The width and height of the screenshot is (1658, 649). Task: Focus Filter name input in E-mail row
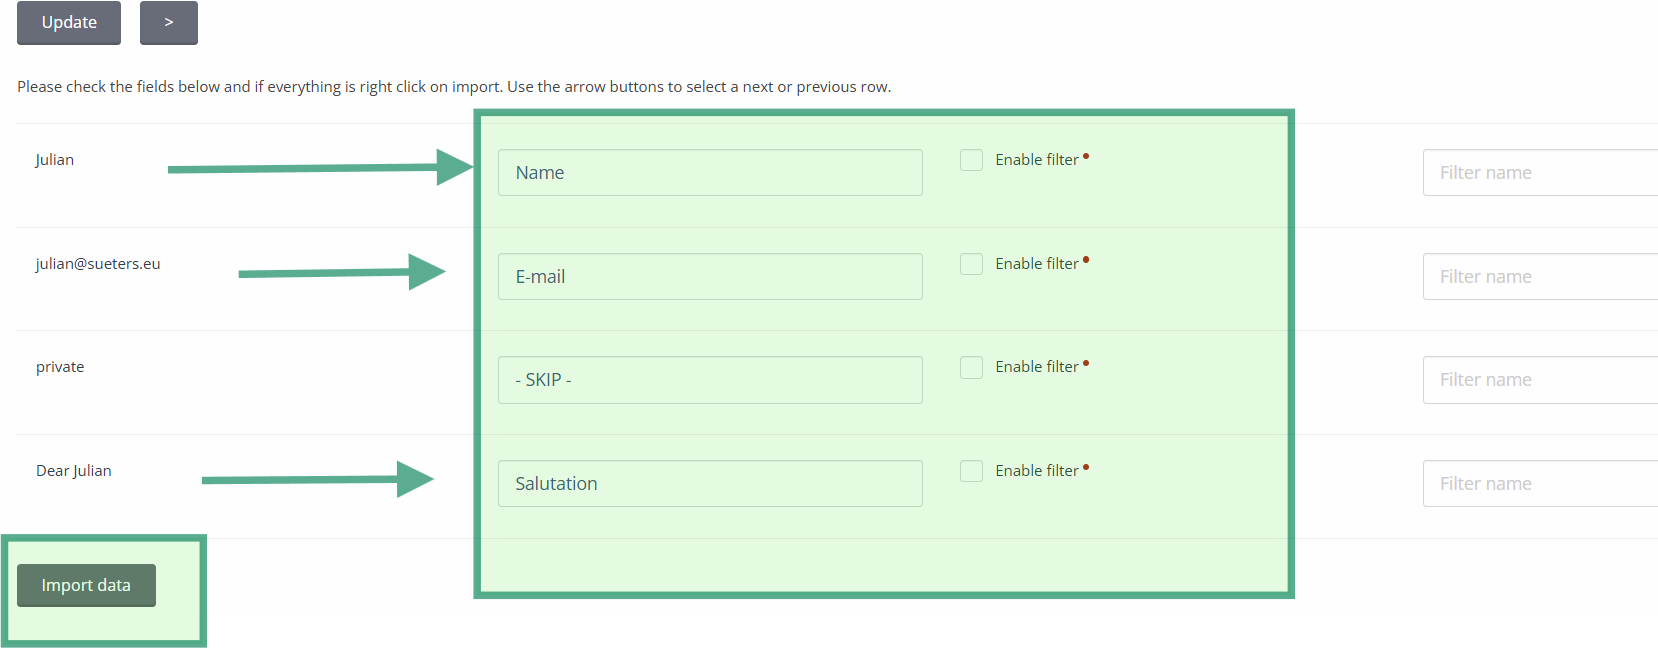1540,277
